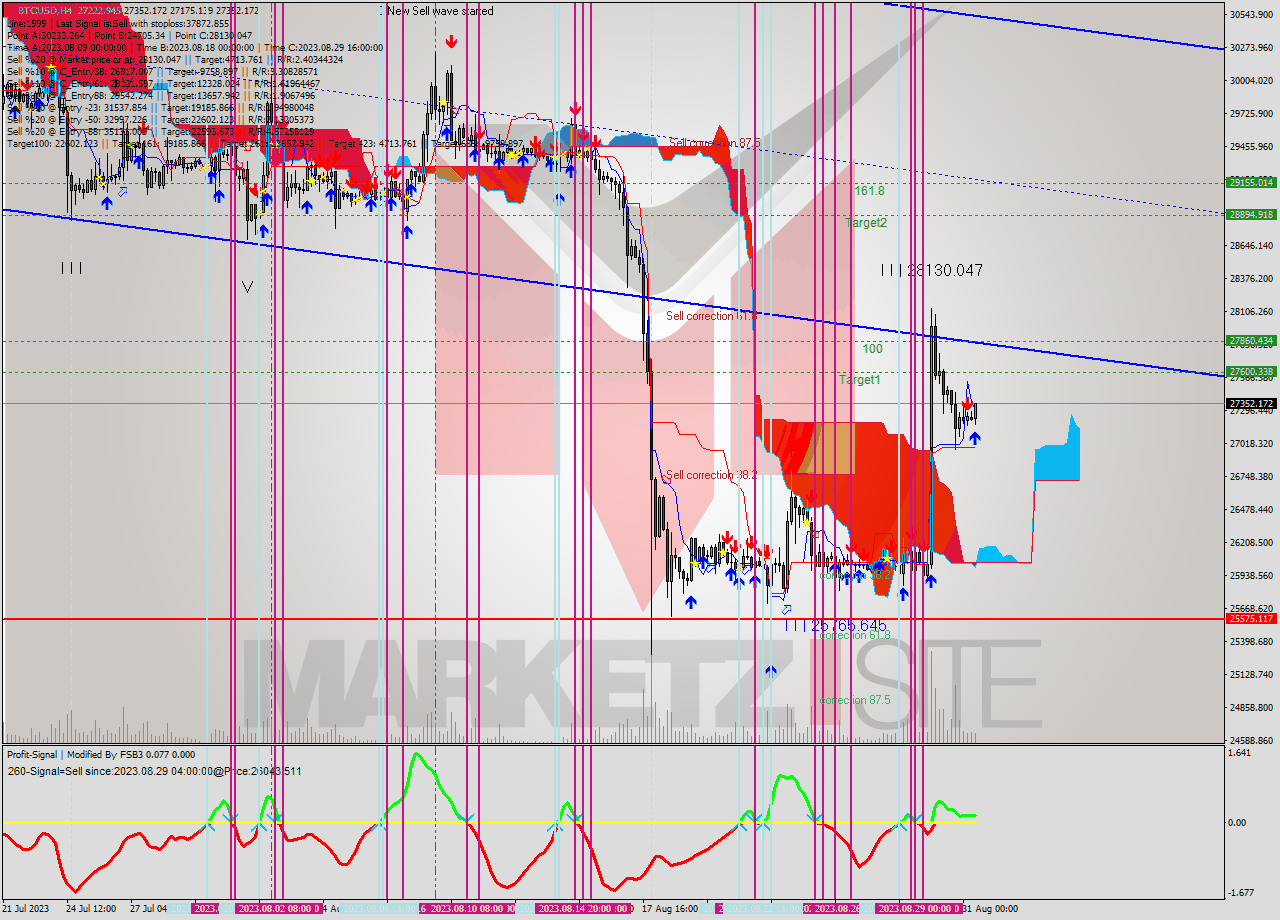Select the 27600.338 price level tag
1280x920 pixels.
click(x=1250, y=372)
